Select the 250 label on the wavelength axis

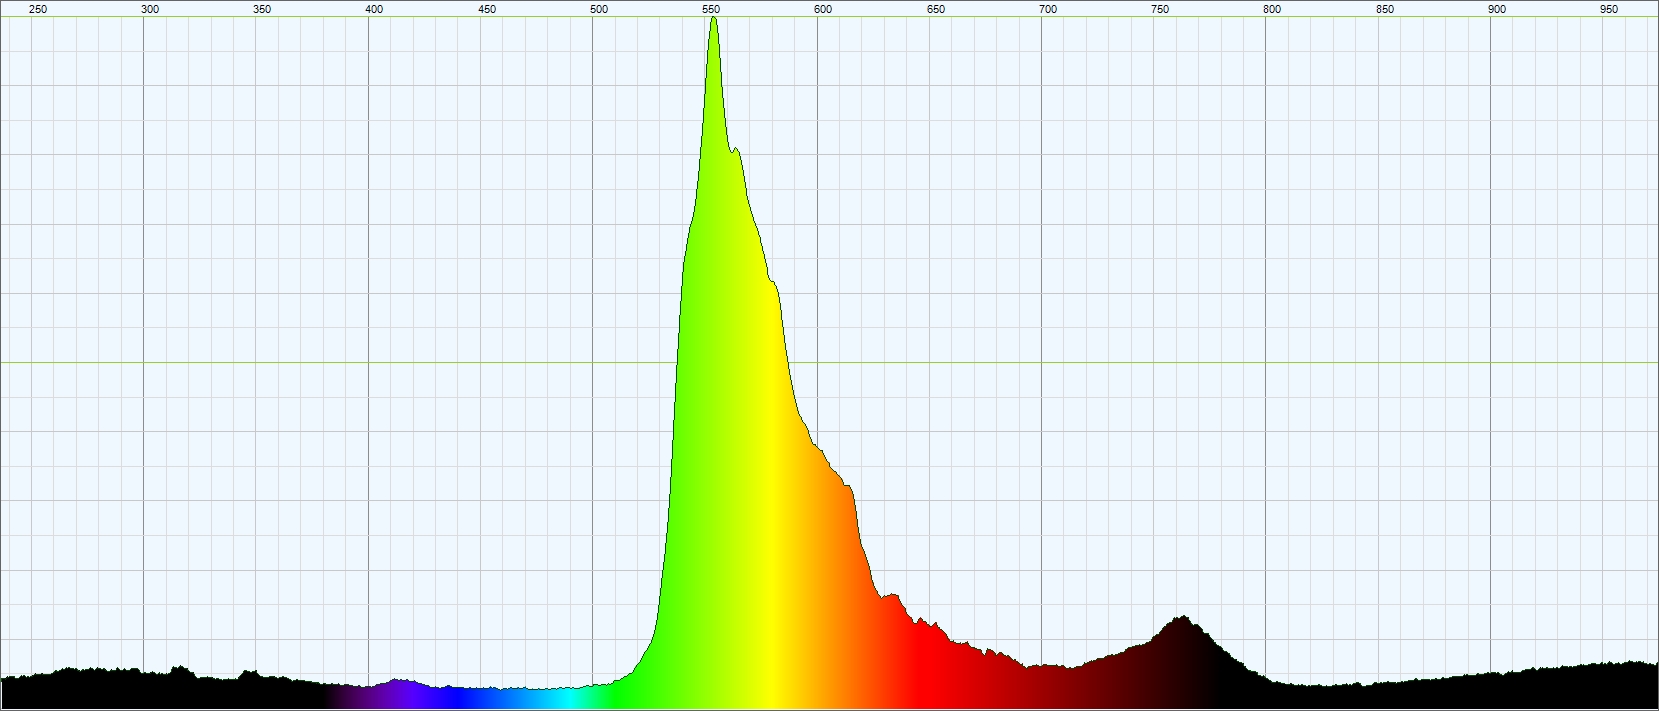(x=37, y=9)
